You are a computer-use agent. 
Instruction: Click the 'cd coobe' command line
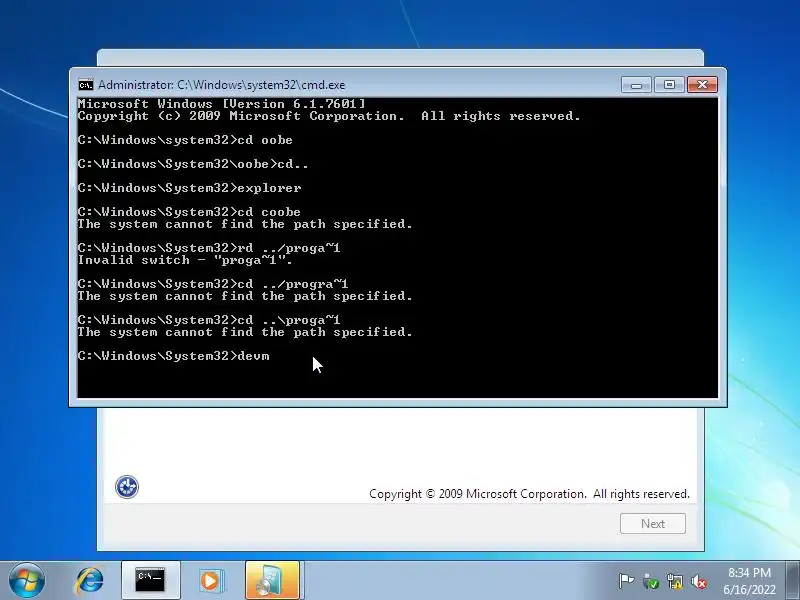[189, 212]
